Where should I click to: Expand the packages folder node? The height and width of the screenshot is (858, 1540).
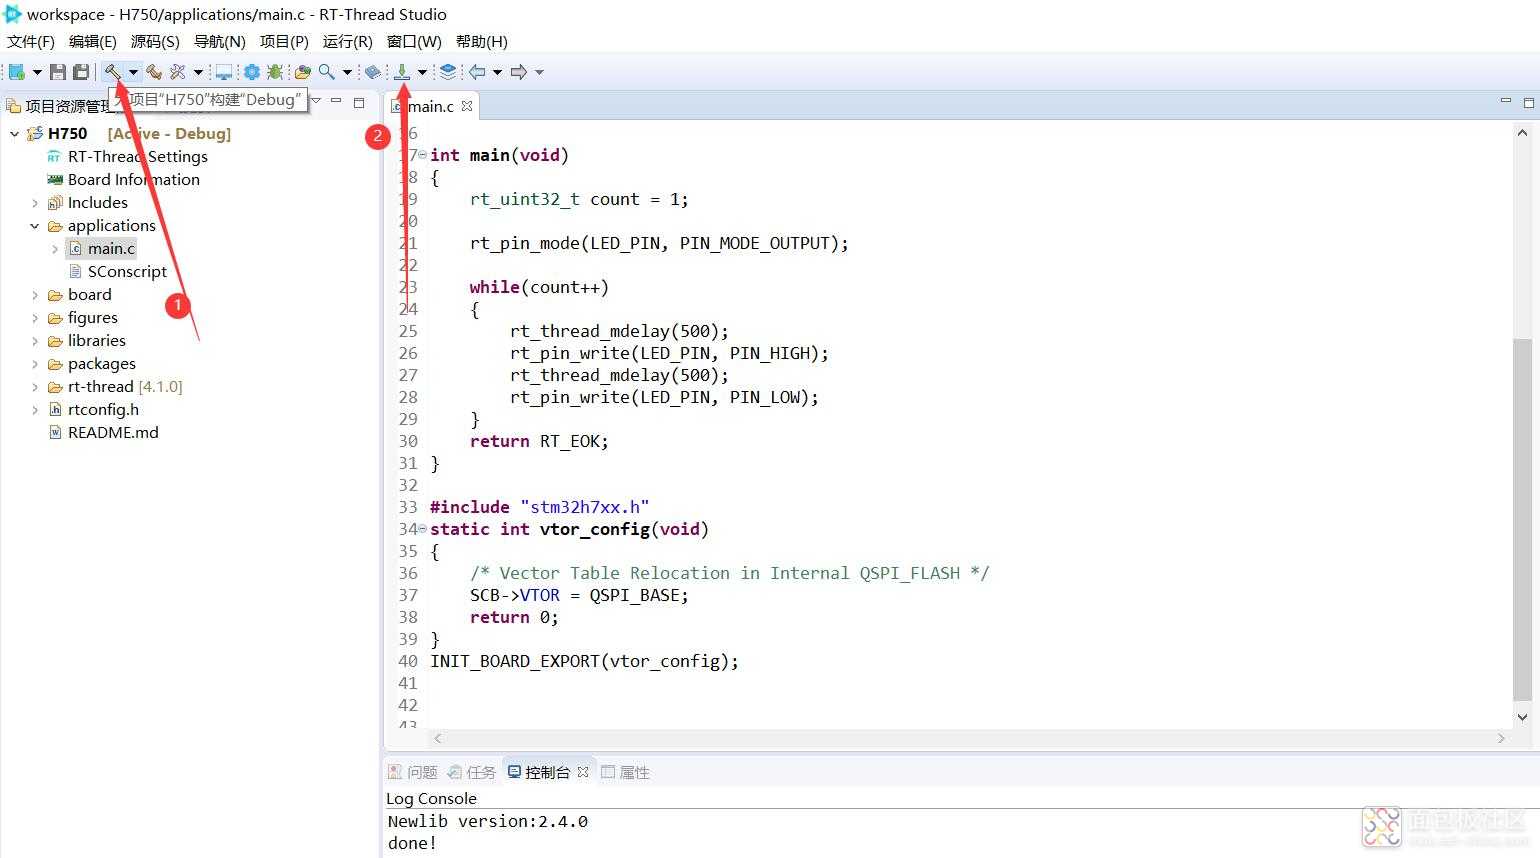pyautogui.click(x=35, y=364)
